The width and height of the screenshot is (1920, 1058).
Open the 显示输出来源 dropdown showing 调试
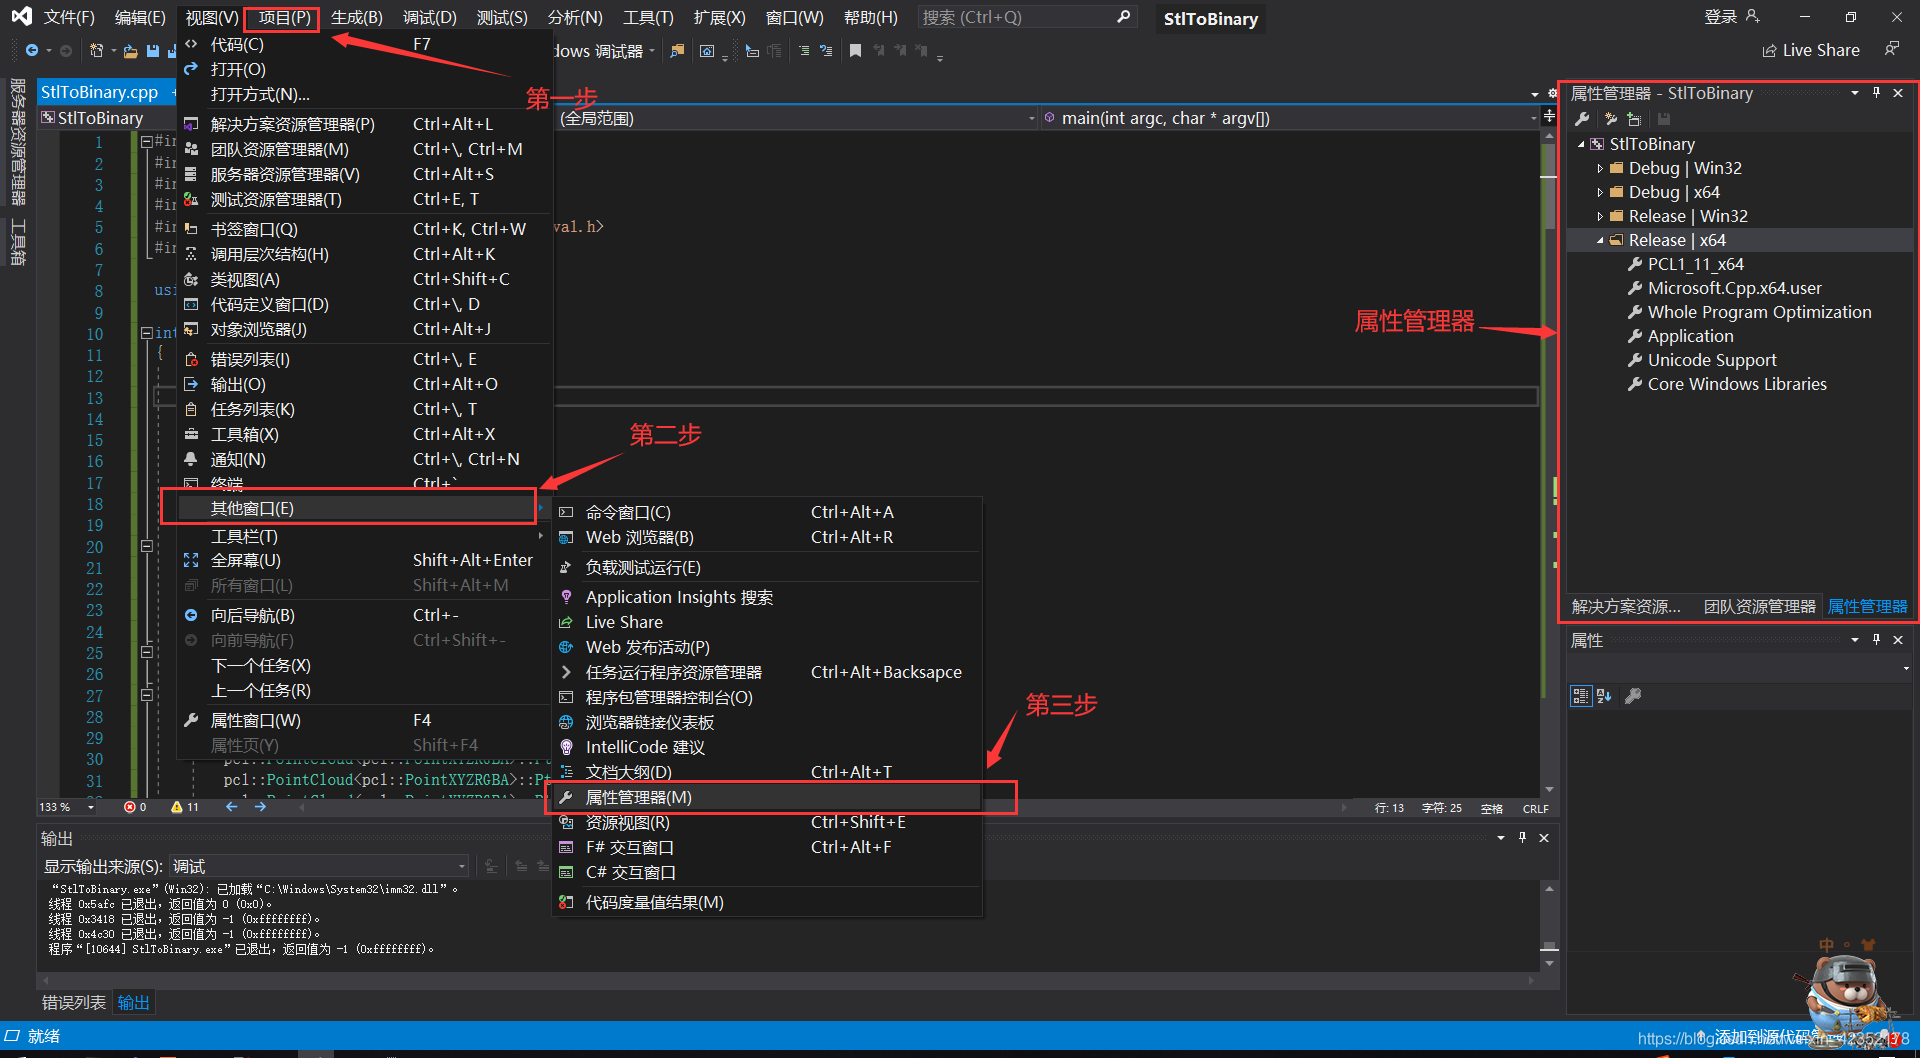(319, 866)
